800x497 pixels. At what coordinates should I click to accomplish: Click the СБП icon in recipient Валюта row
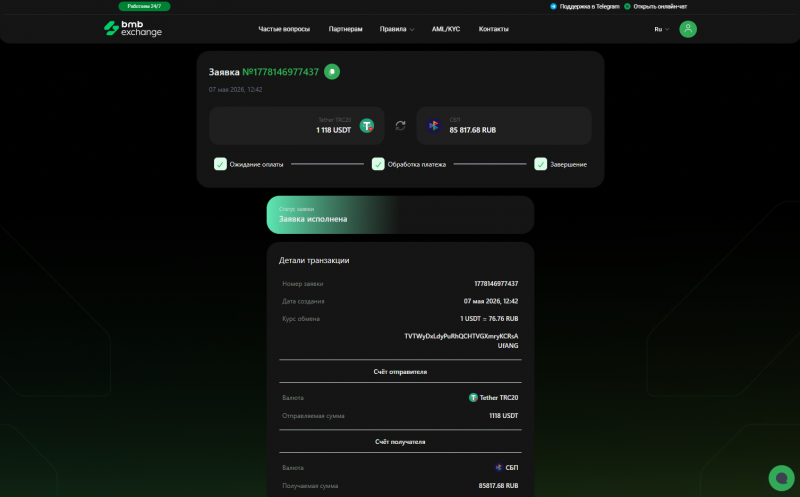(499, 467)
